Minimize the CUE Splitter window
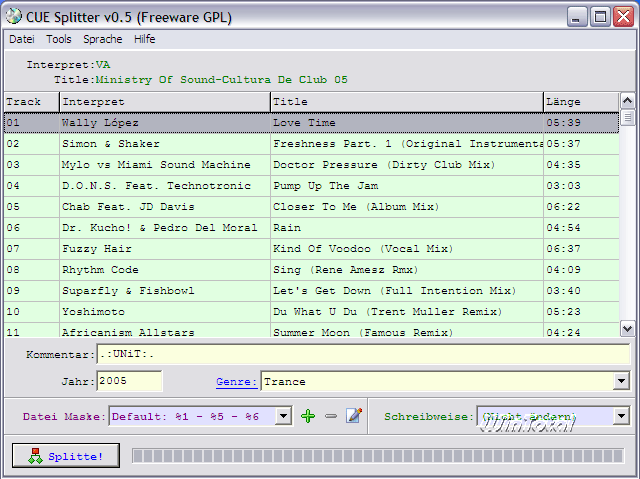Screen dimensions: 640x479 577,17
